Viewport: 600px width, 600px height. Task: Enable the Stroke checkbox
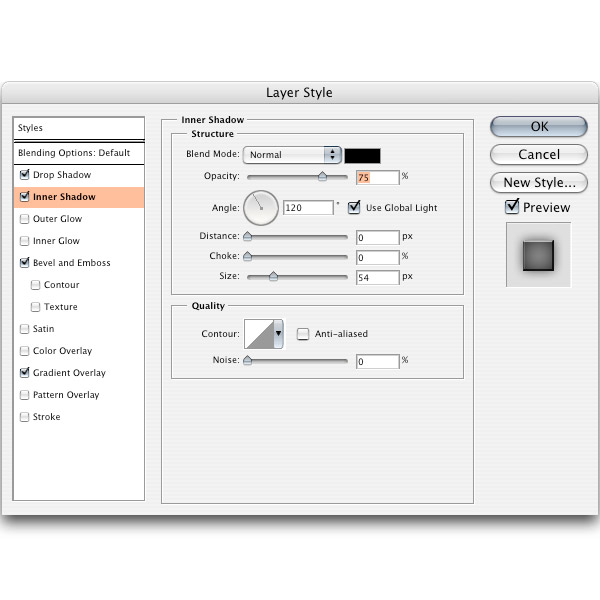(x=24, y=417)
